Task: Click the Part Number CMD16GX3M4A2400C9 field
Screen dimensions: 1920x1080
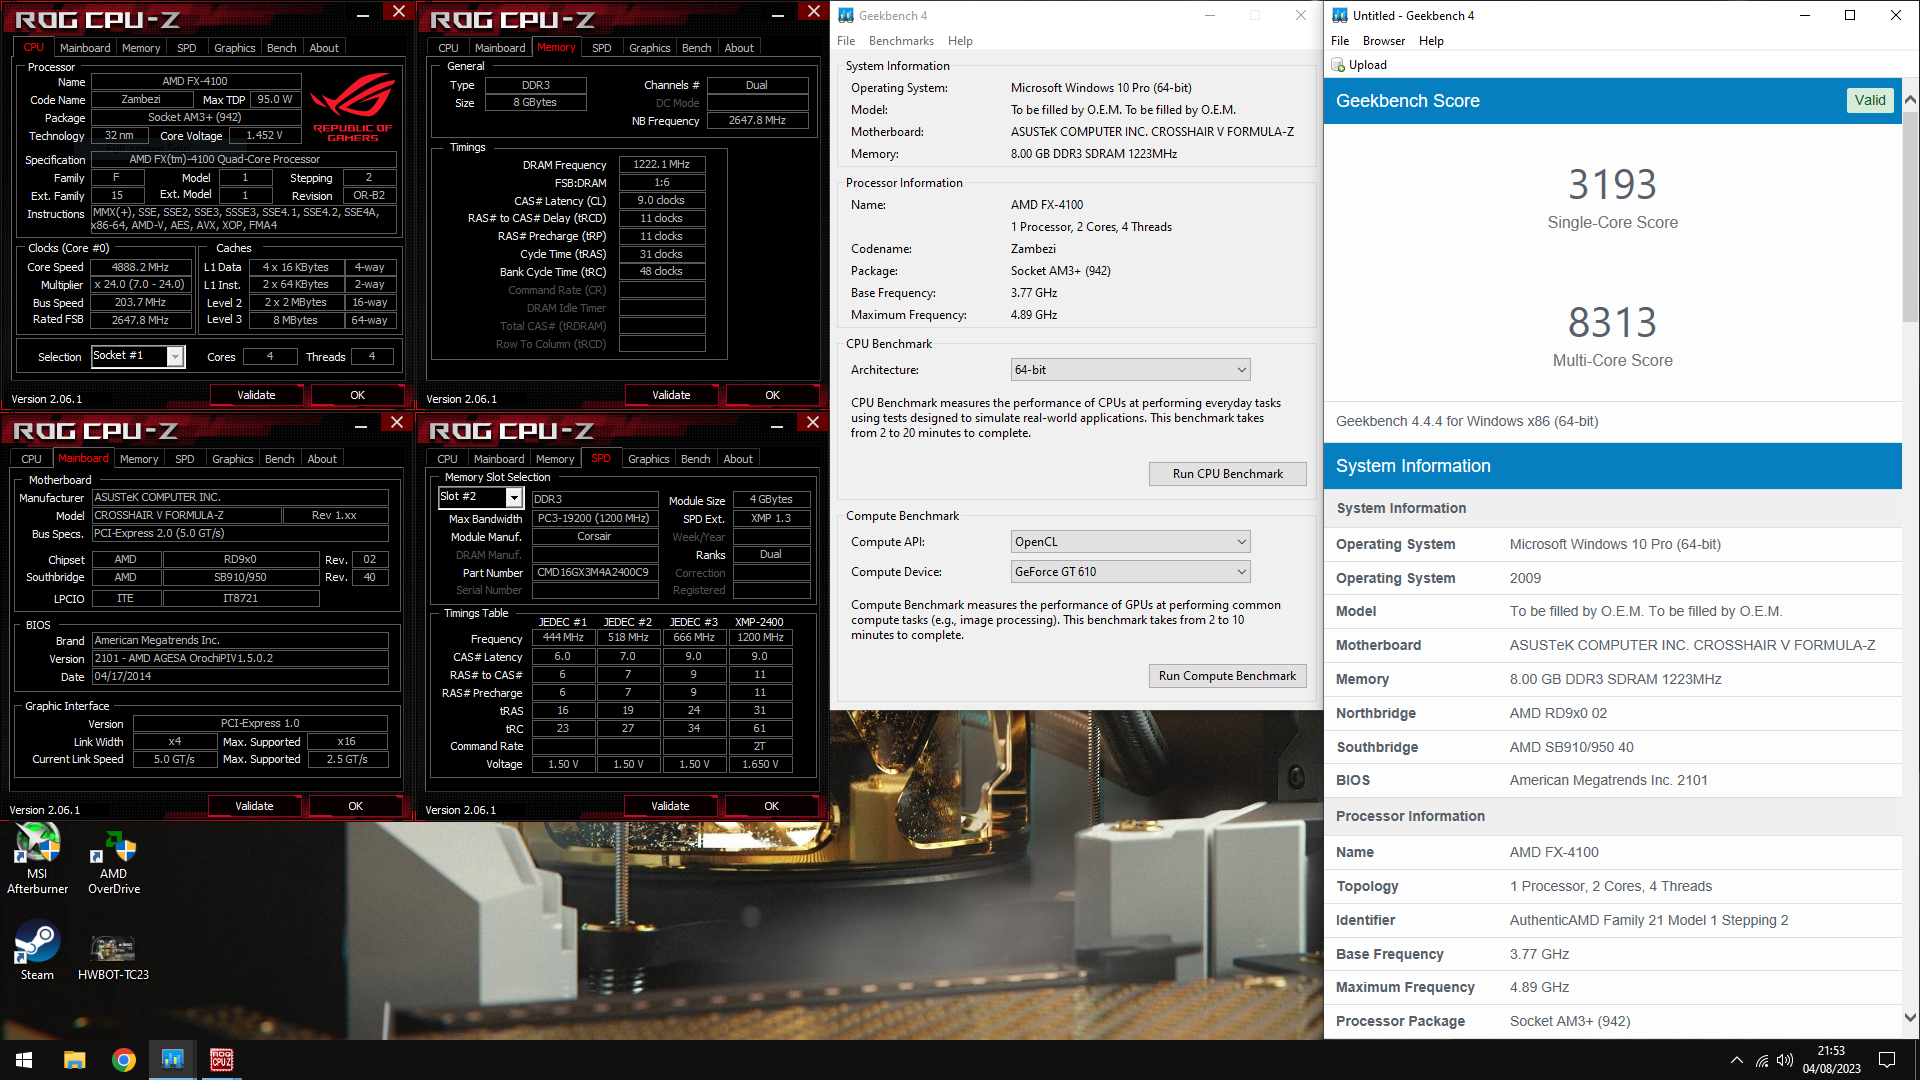Action: 594,573
